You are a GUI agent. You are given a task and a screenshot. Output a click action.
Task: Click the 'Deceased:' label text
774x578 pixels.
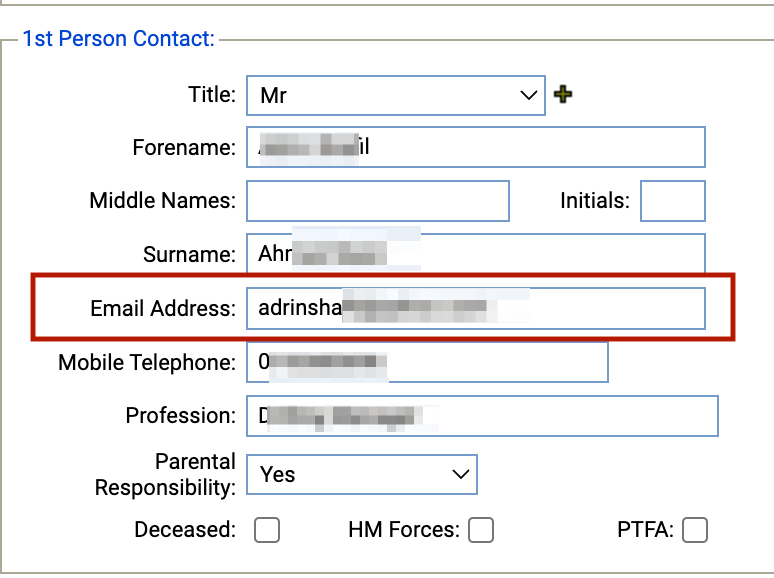click(x=185, y=530)
